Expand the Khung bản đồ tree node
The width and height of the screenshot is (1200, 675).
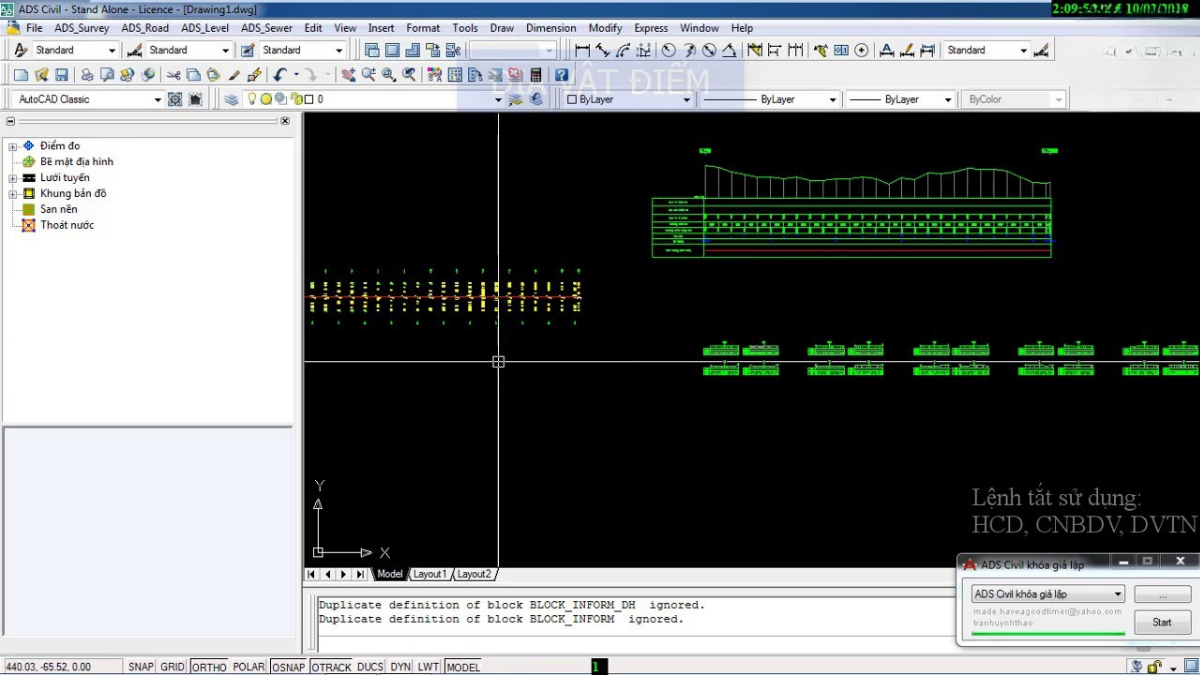13,194
